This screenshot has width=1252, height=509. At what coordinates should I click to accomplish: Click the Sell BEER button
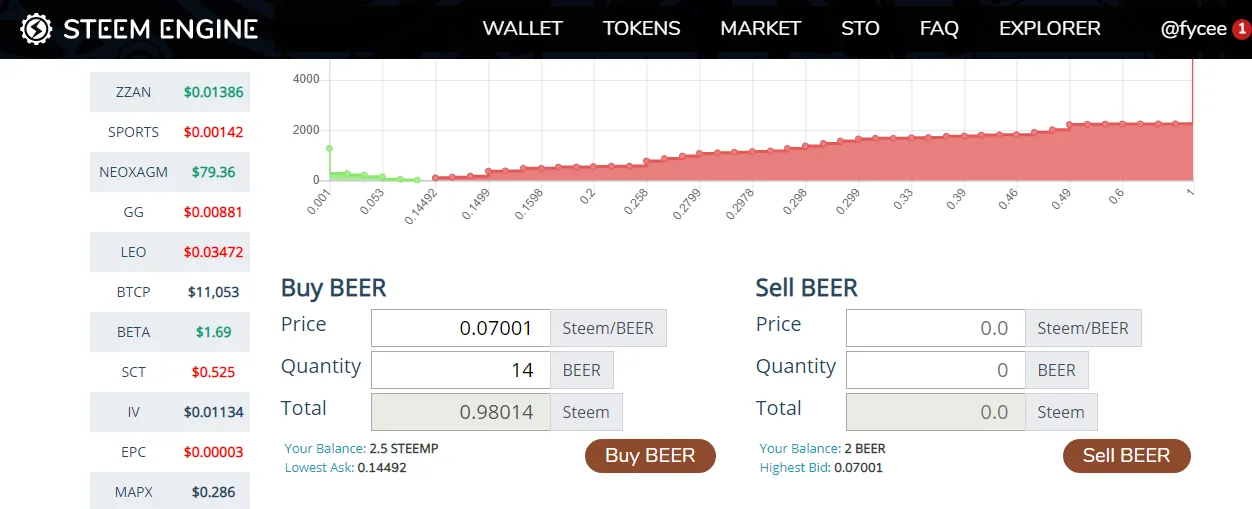click(x=1126, y=456)
